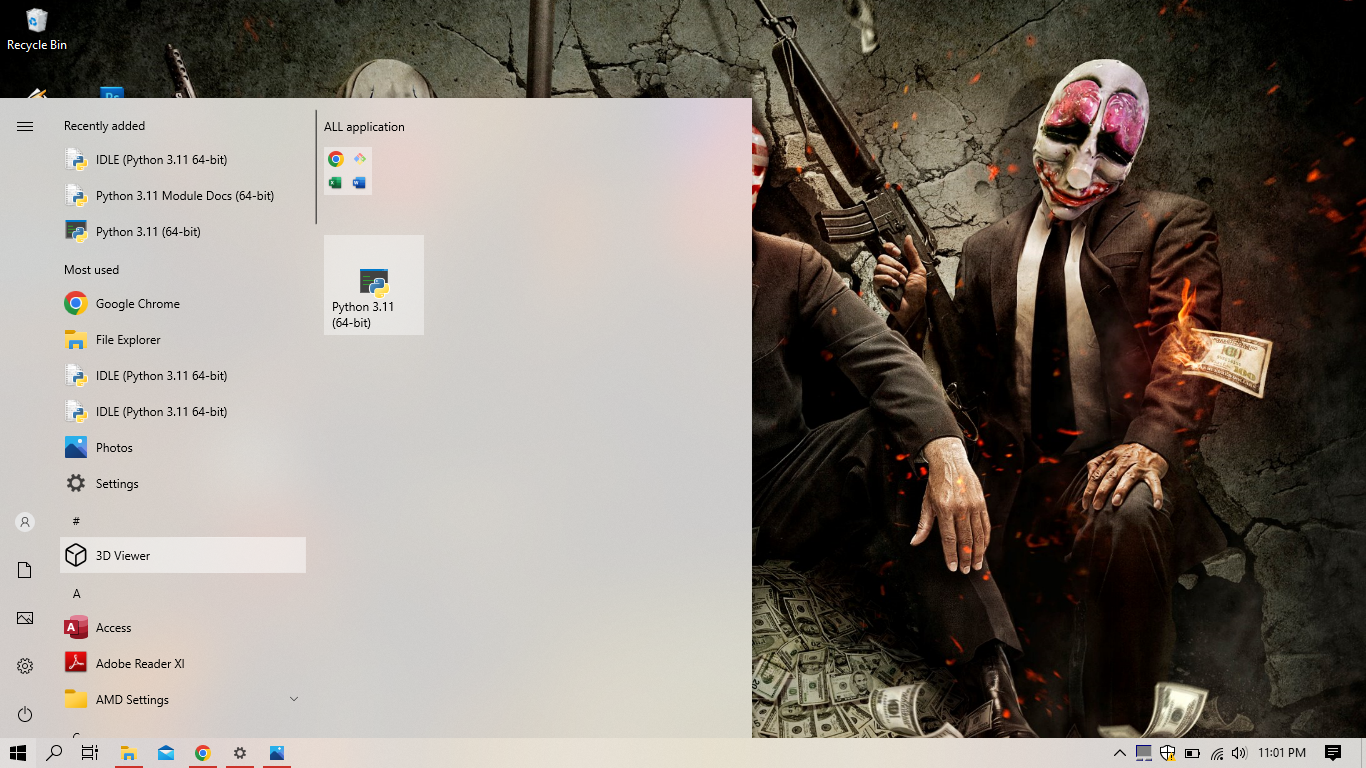The image size is (1366, 768).
Task: Expand the Start menu hamburger navigation
Action: (x=25, y=126)
